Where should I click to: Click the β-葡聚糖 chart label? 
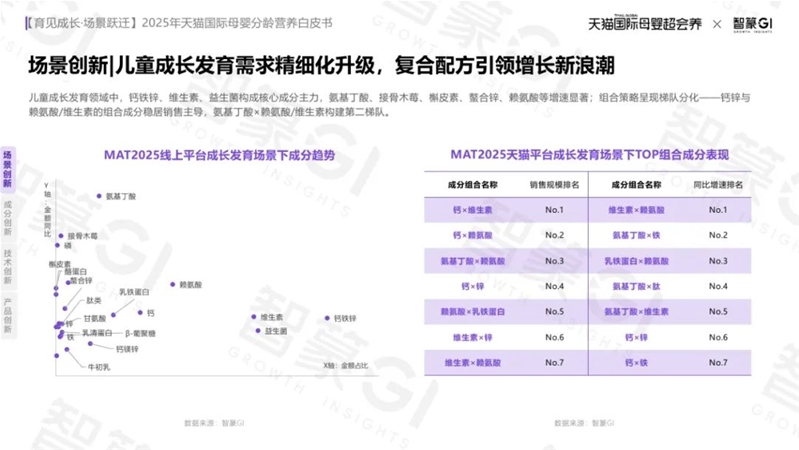click(x=140, y=333)
